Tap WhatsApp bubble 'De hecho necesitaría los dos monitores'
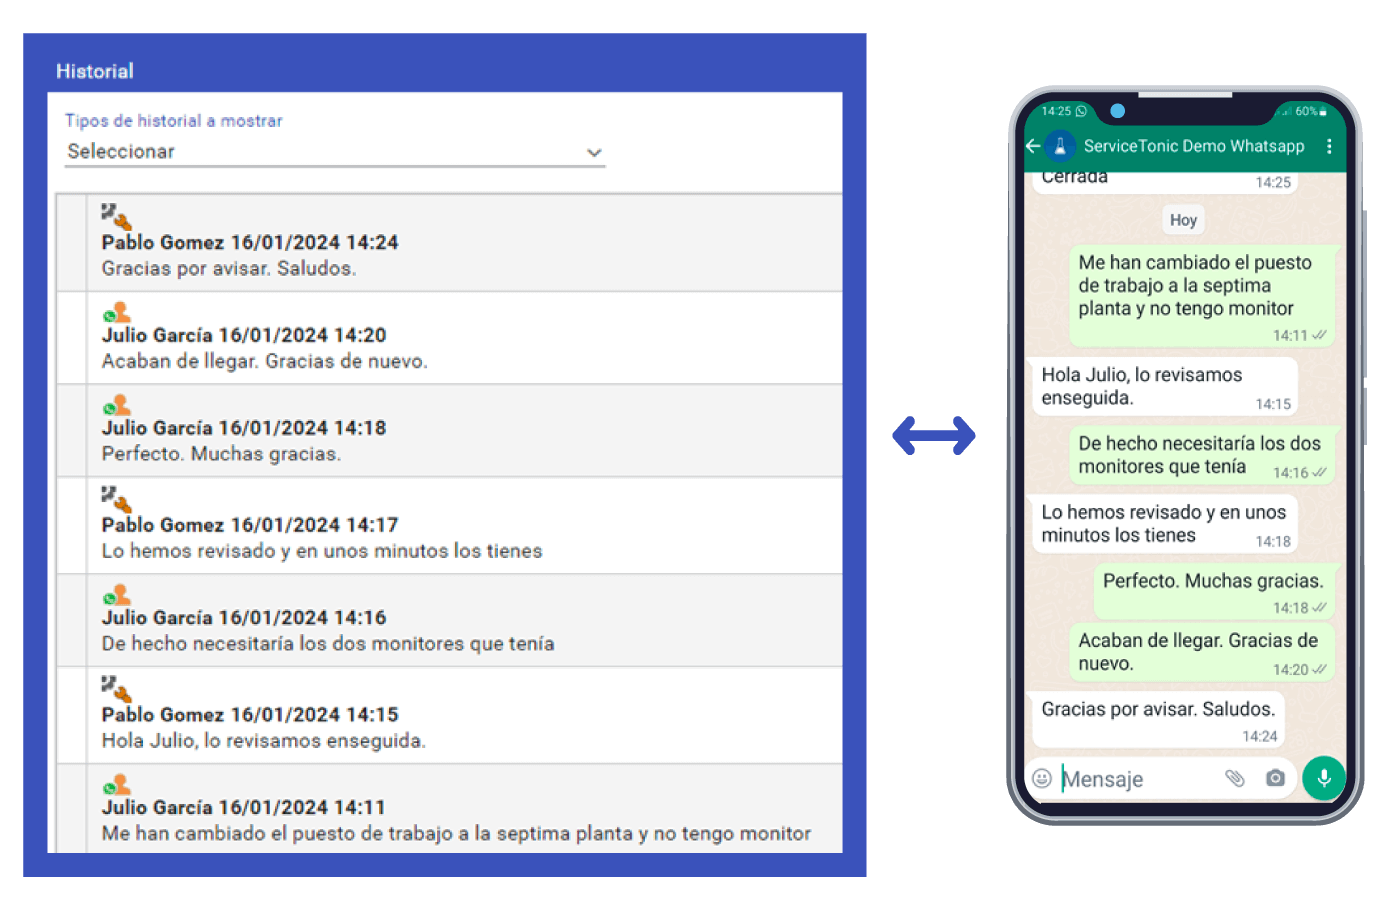1400x909 pixels. point(1202,455)
